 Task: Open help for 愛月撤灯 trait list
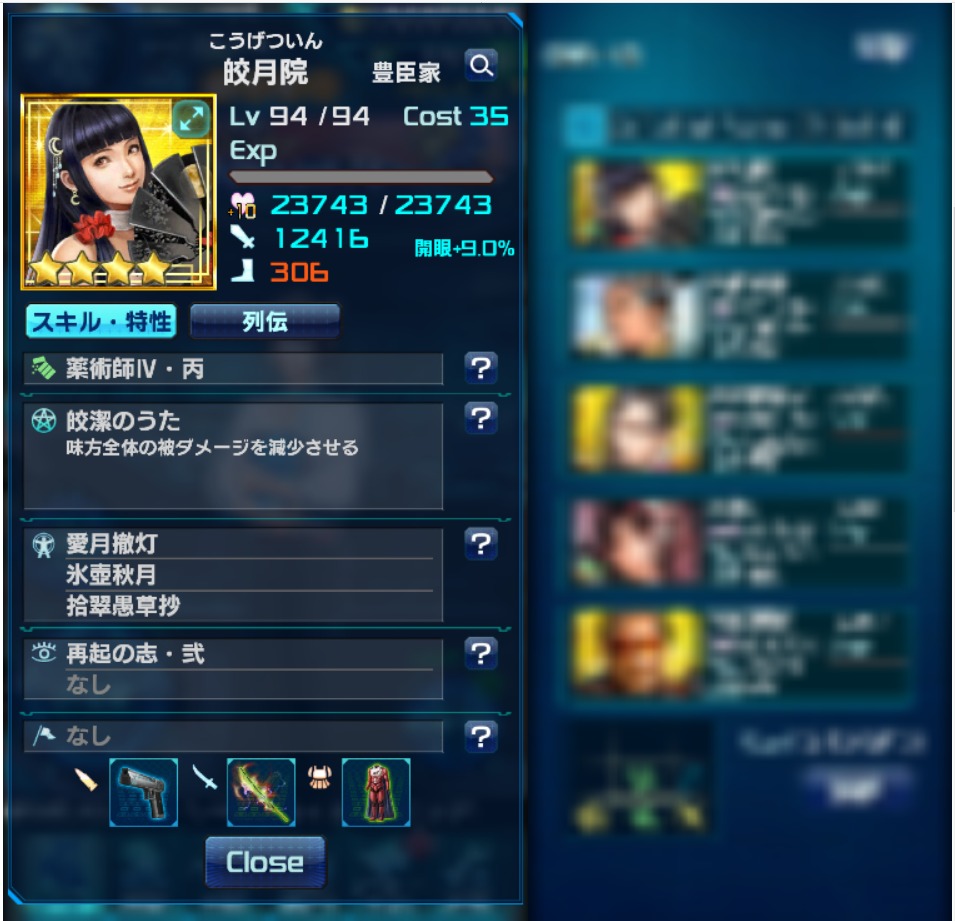(x=481, y=544)
